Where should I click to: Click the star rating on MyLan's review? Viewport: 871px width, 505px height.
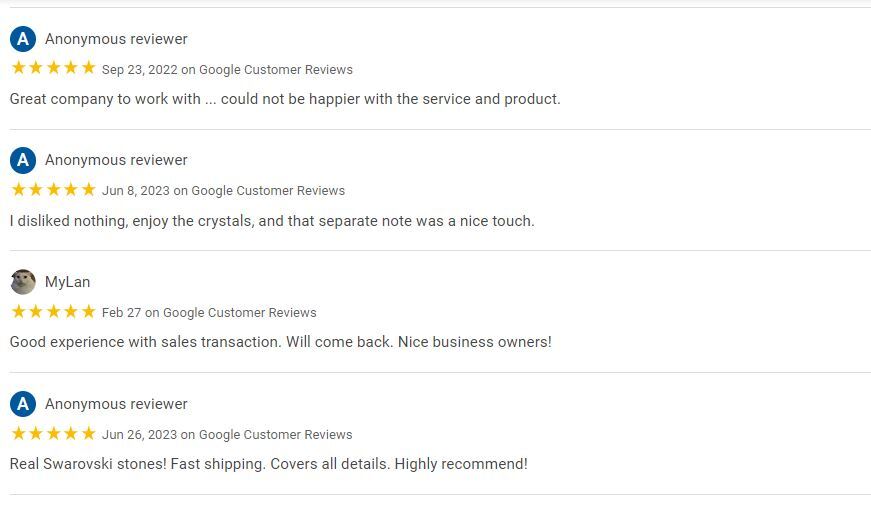tap(53, 311)
